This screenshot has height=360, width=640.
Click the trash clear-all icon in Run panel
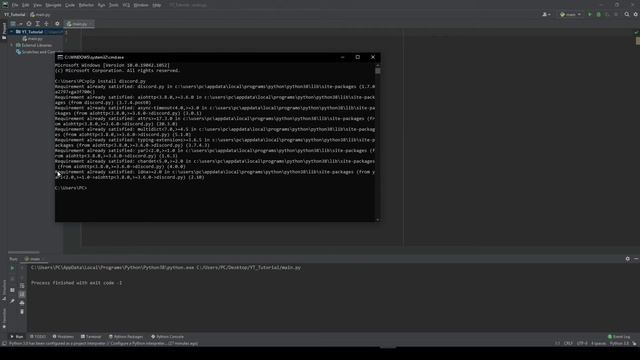(x=22, y=311)
